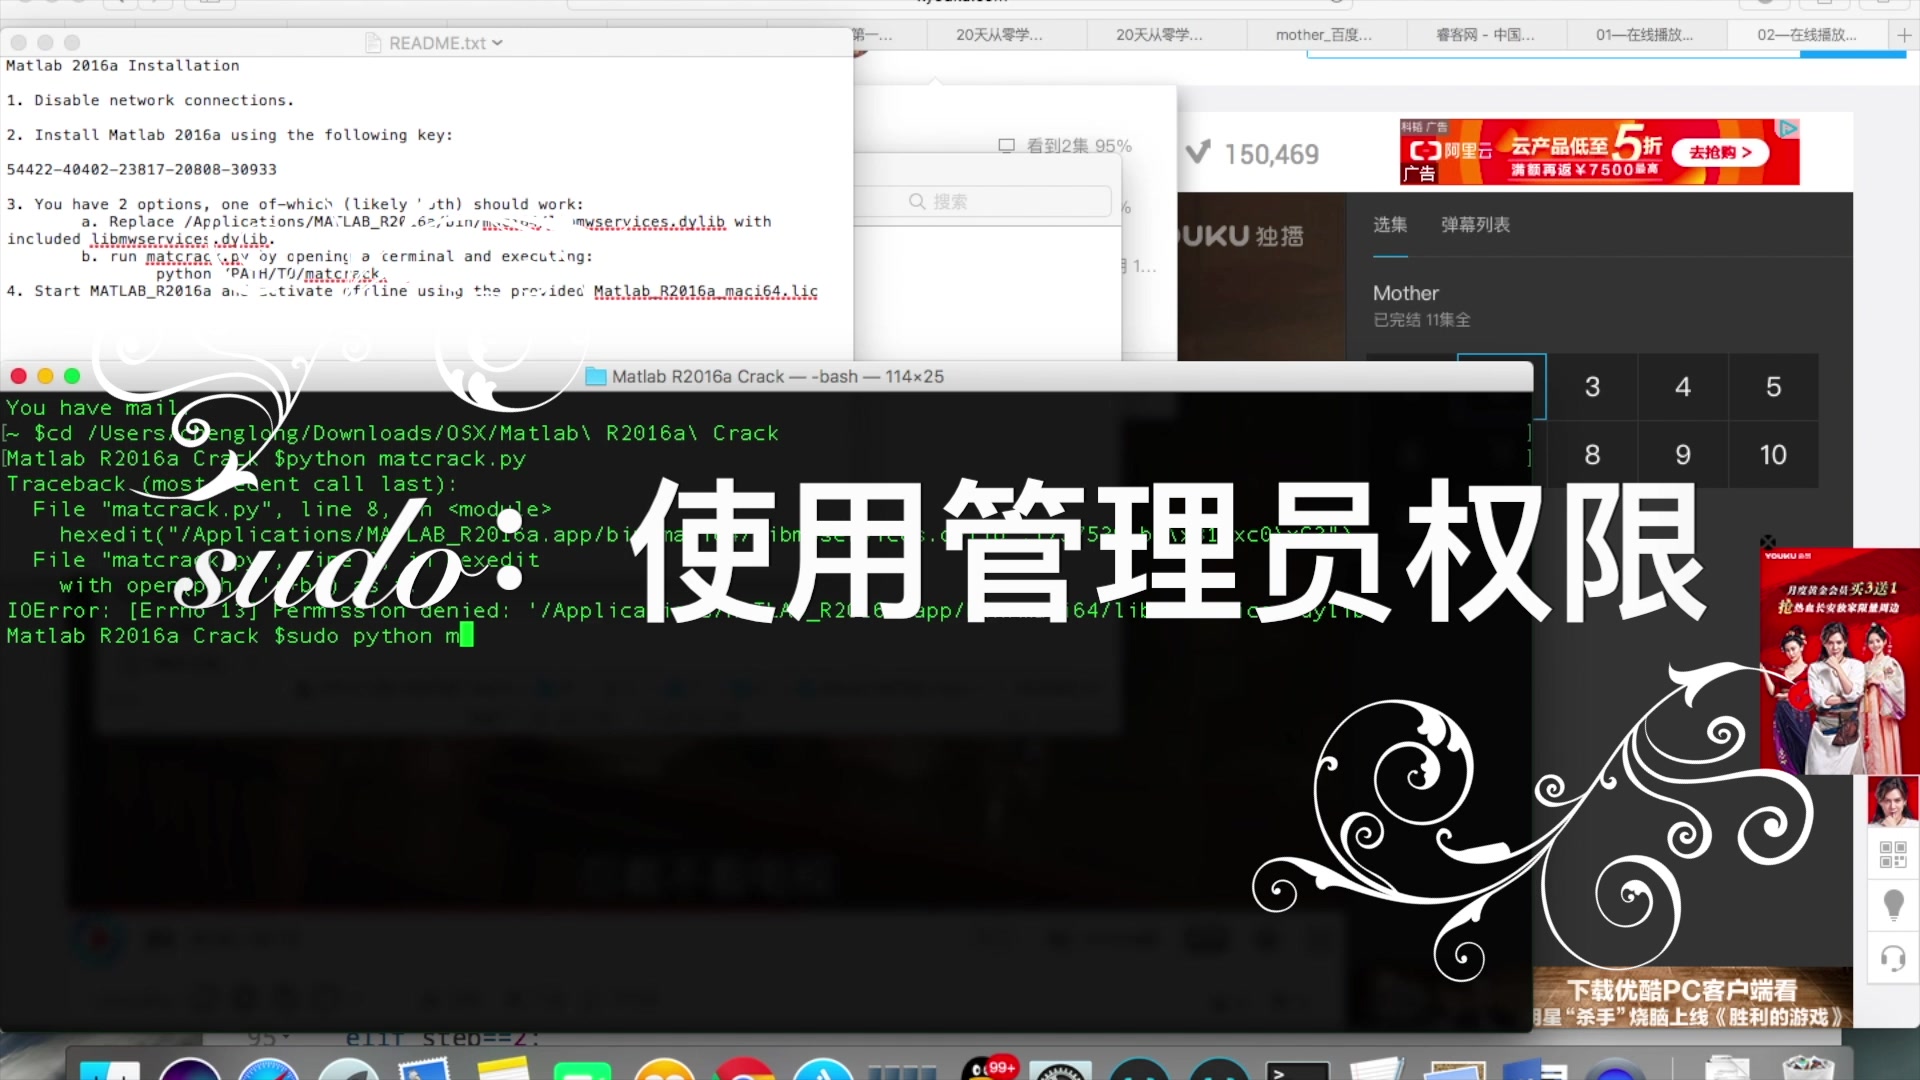The image size is (1920, 1080).
Task: Switch to the 01—在线播放 browser tab
Action: 1645,35
